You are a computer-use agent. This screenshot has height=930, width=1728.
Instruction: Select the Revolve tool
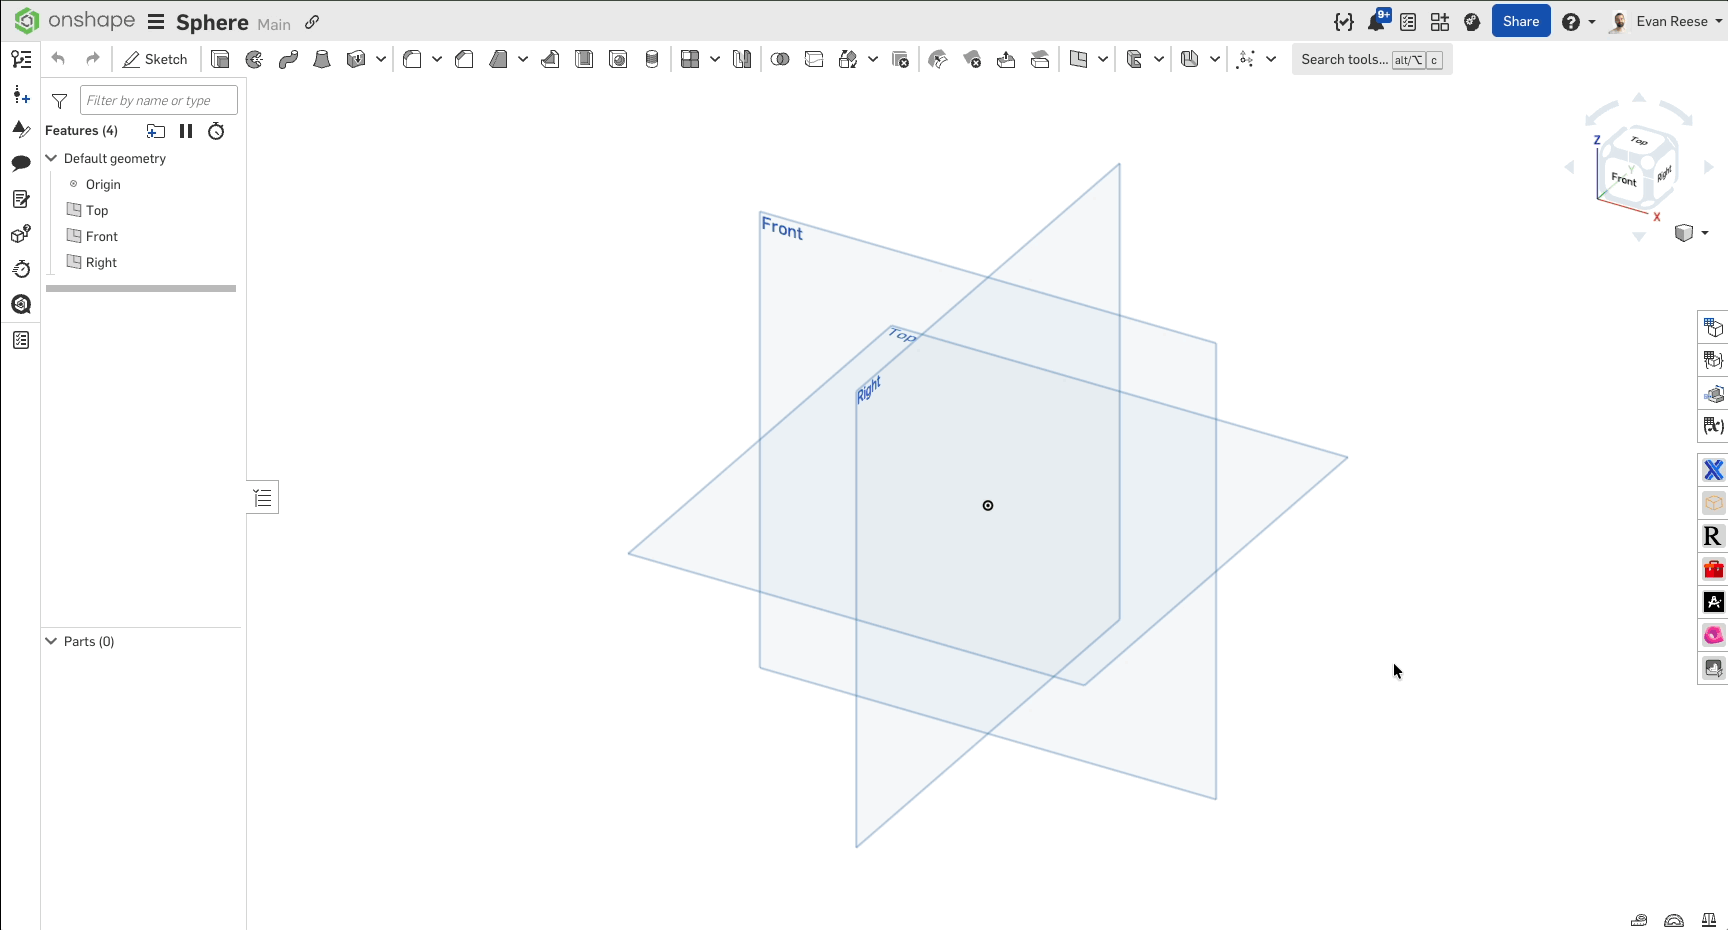click(x=254, y=60)
